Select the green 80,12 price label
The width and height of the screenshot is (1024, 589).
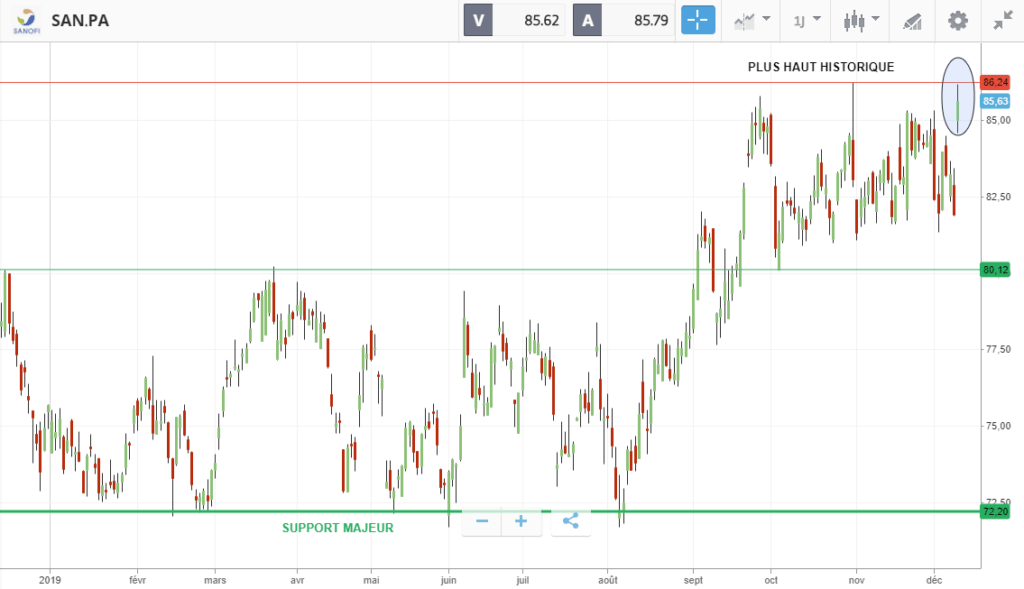tap(995, 270)
